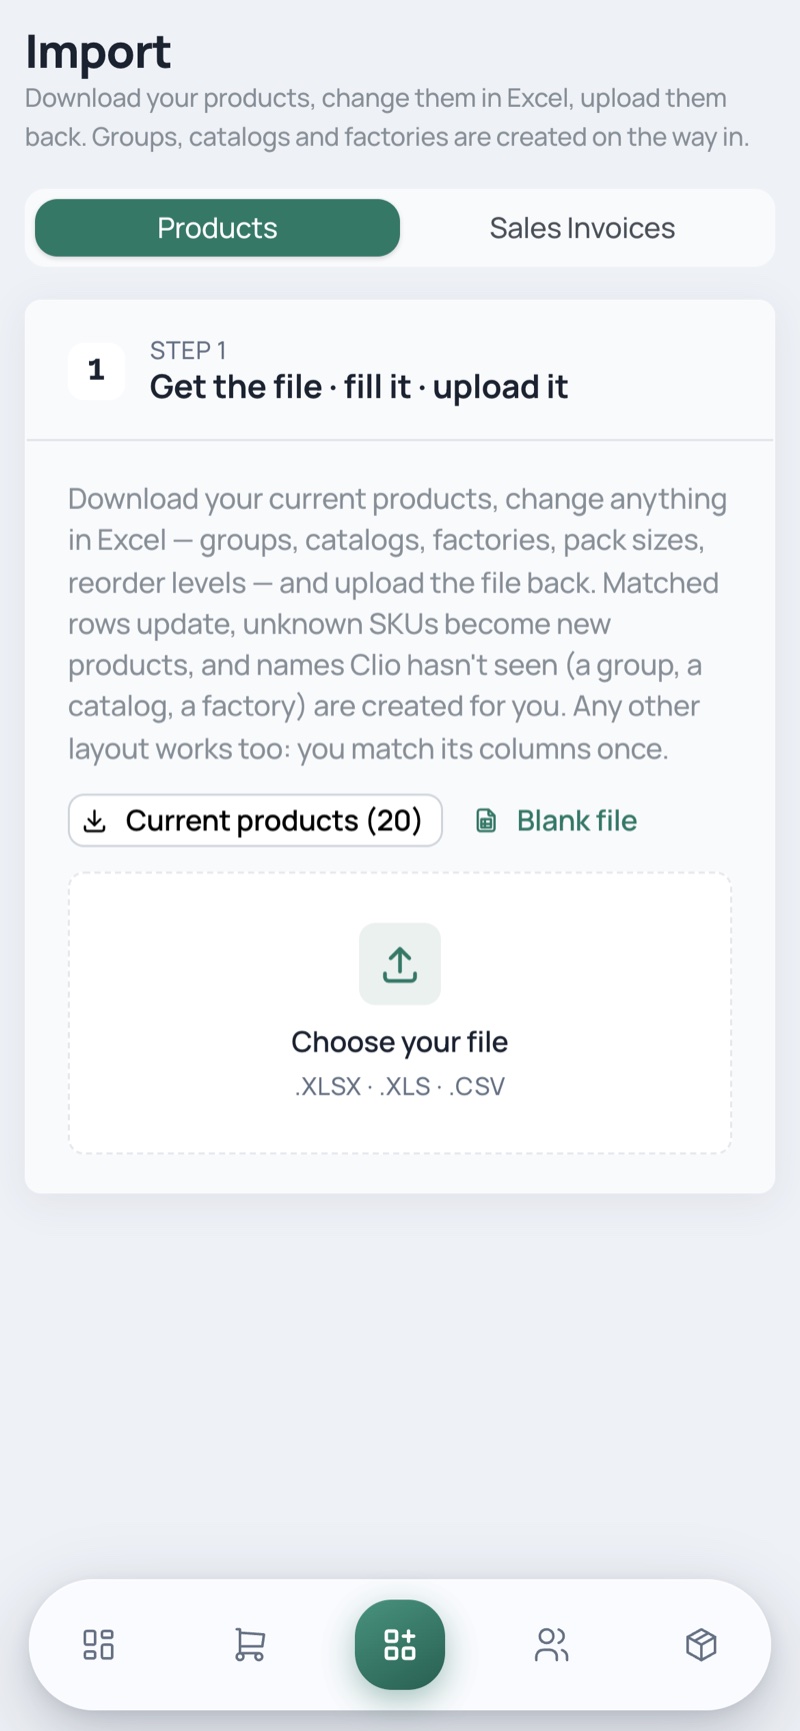
Task: Switch to the Products tab
Action: 217,228
